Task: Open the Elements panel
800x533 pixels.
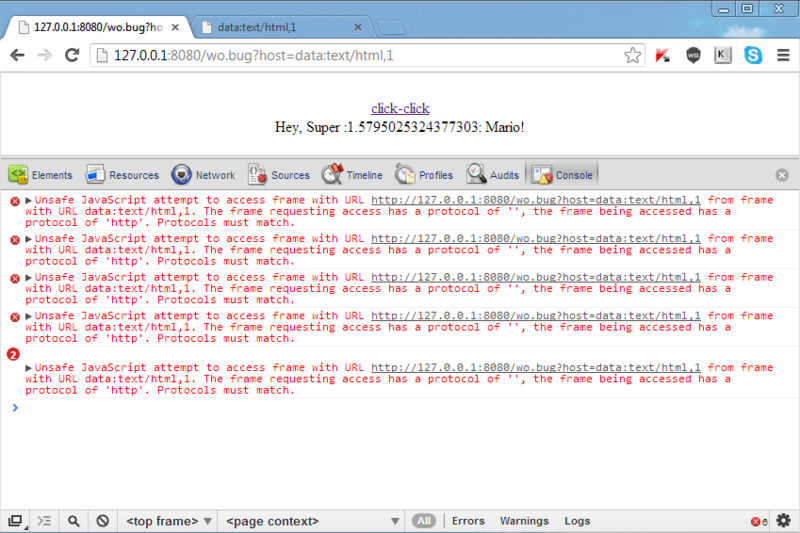Action: 41,175
